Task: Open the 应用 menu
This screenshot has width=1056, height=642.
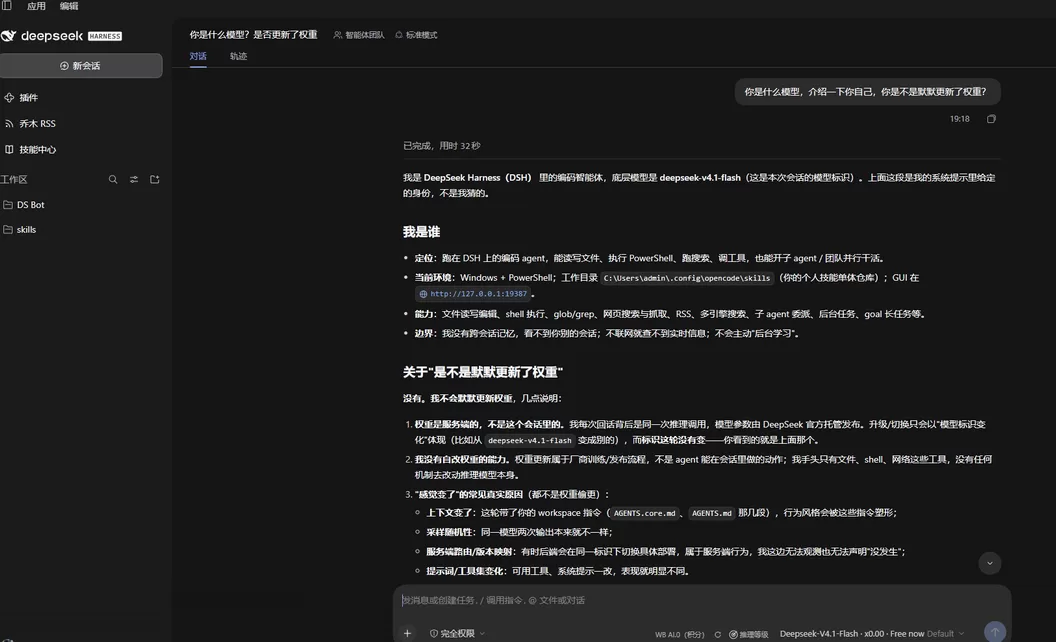Action: tap(36, 6)
